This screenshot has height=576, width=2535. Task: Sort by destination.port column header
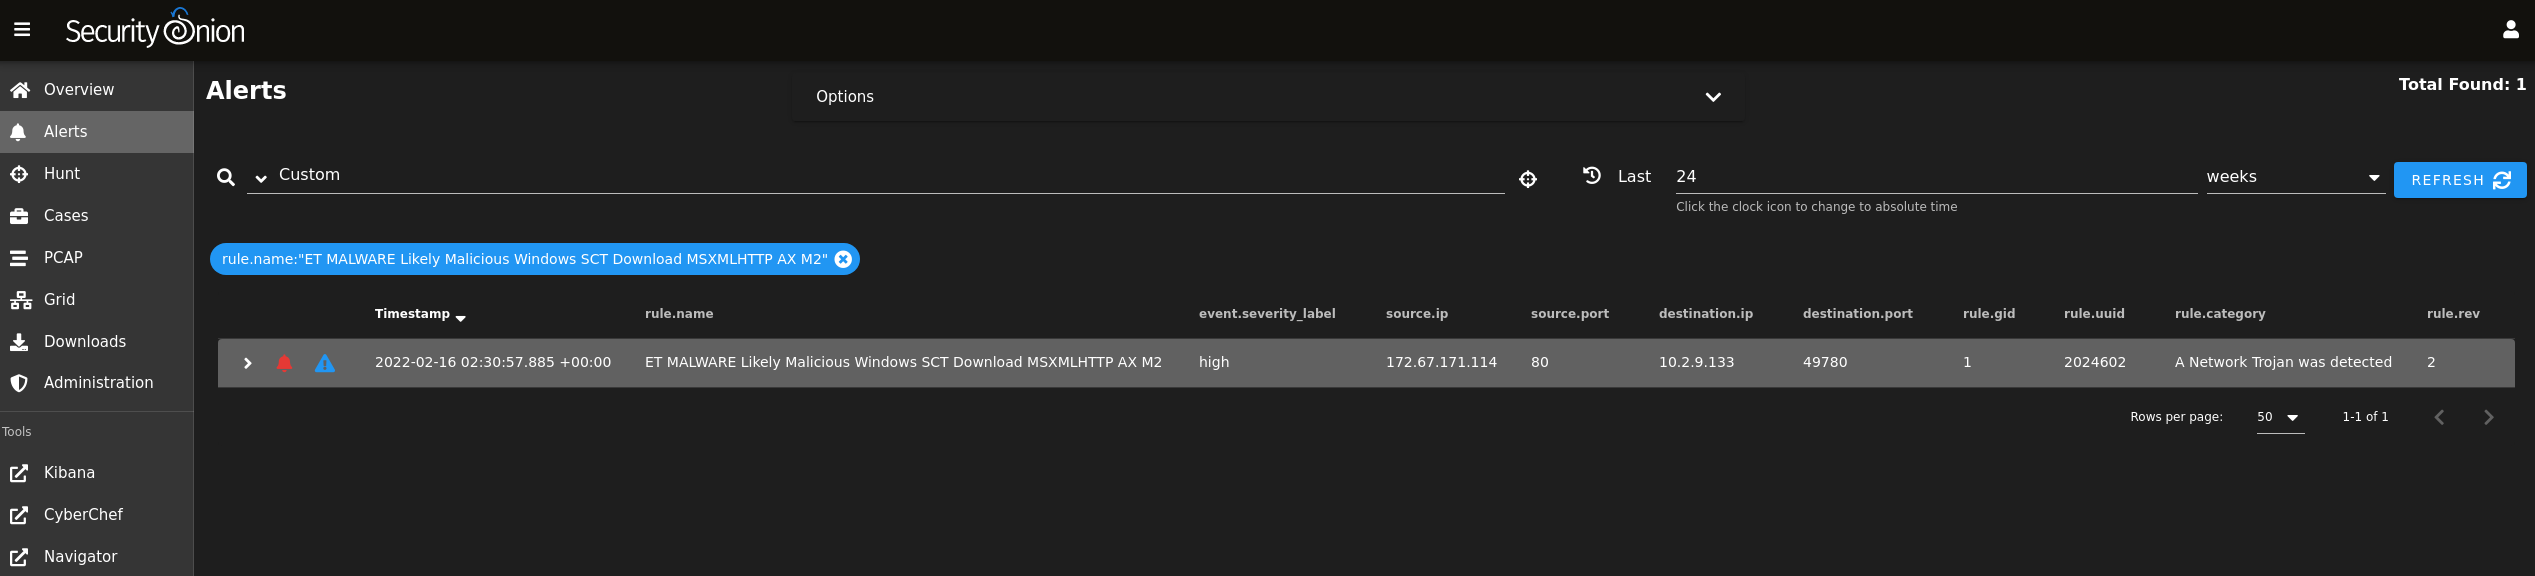coord(1858,314)
